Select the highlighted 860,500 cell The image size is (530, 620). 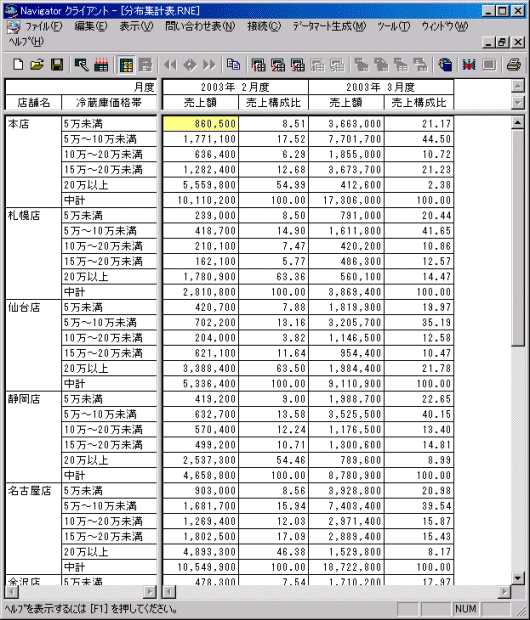pyautogui.click(x=200, y=124)
